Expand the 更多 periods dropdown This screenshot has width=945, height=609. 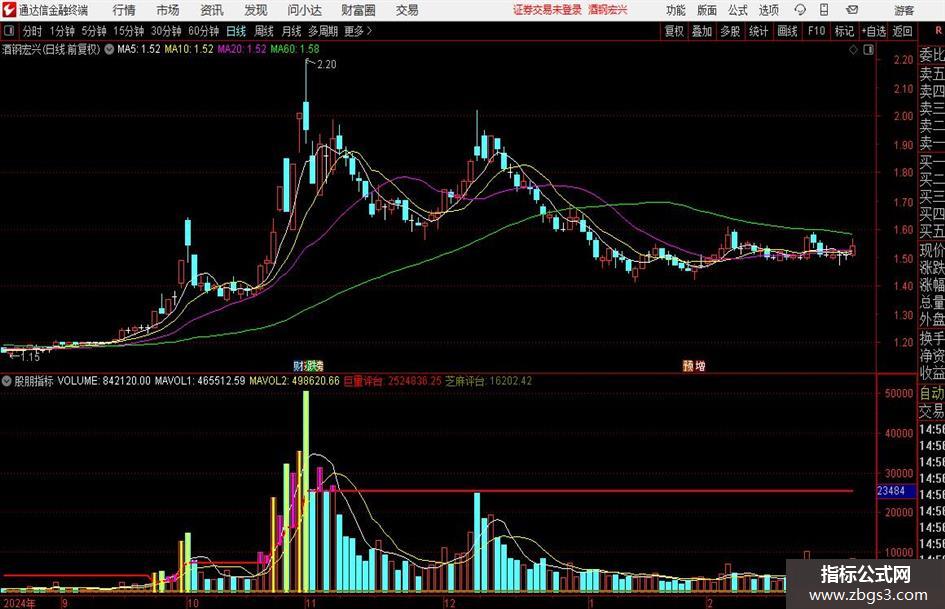click(358, 31)
